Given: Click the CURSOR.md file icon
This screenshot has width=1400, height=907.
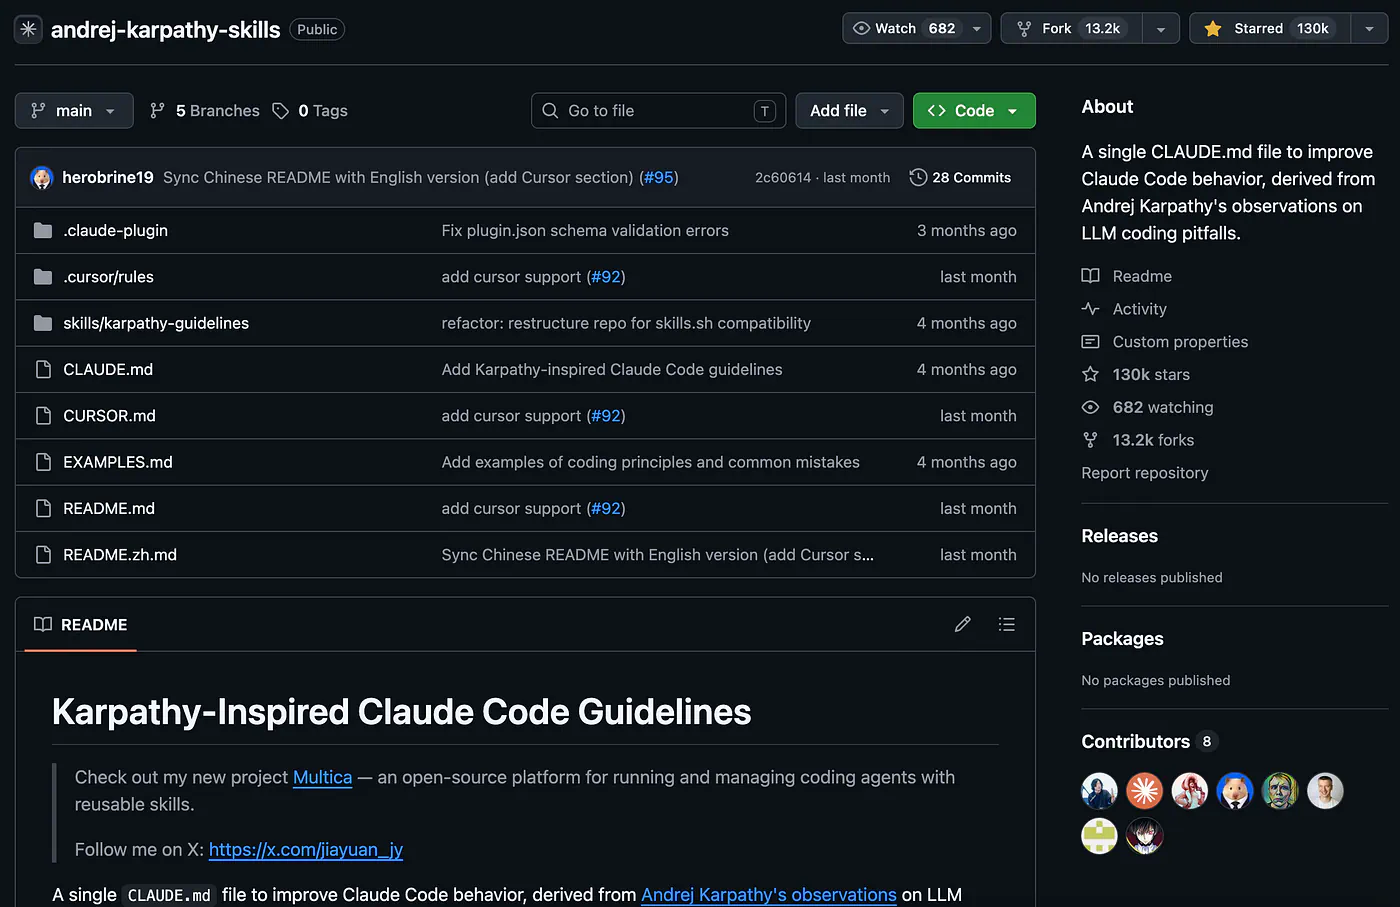Looking at the screenshot, I should (x=43, y=416).
